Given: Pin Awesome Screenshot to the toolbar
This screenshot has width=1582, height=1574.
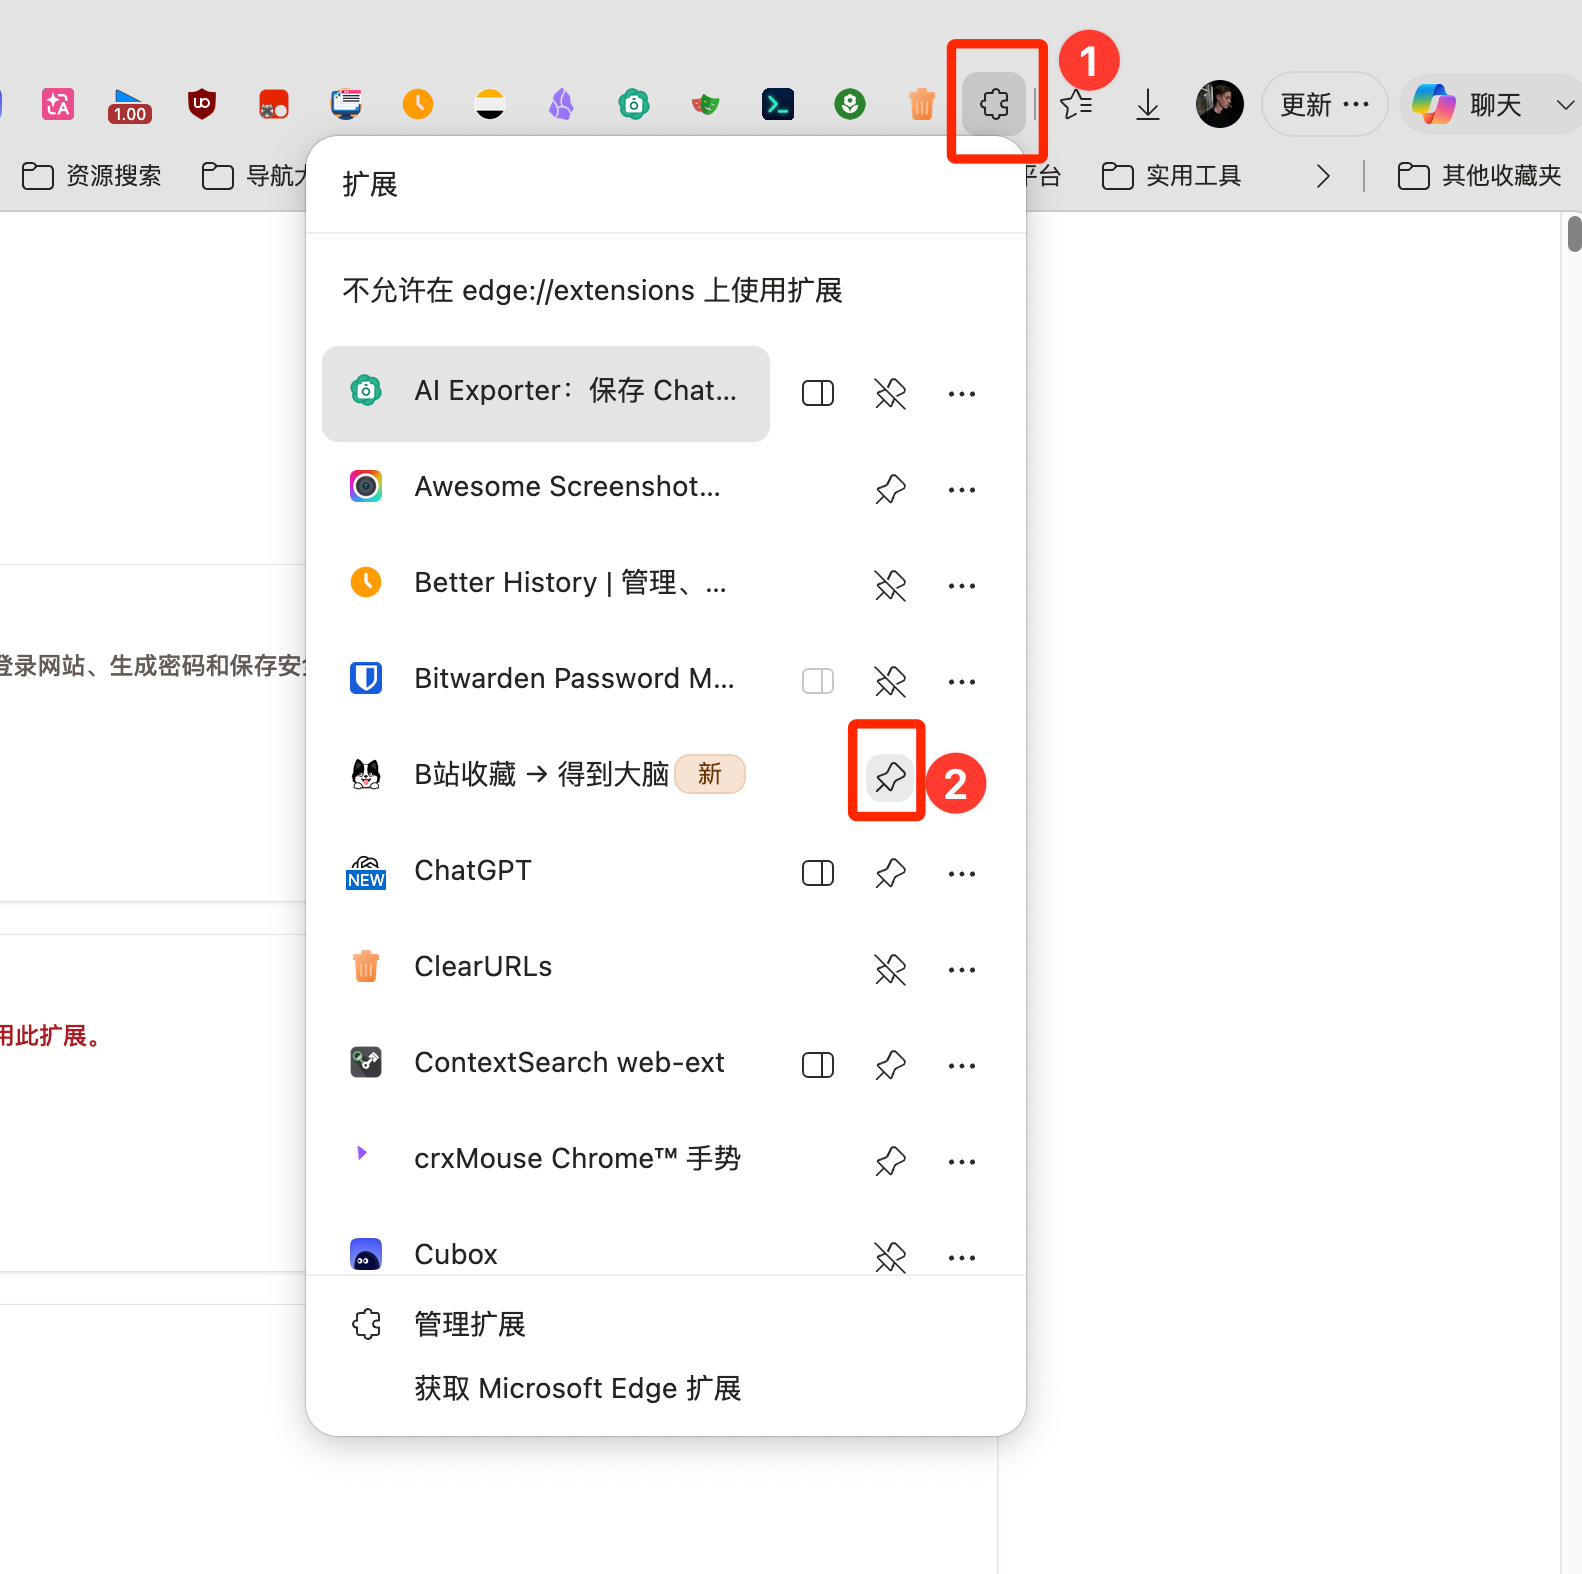Looking at the screenshot, I should click(890, 489).
